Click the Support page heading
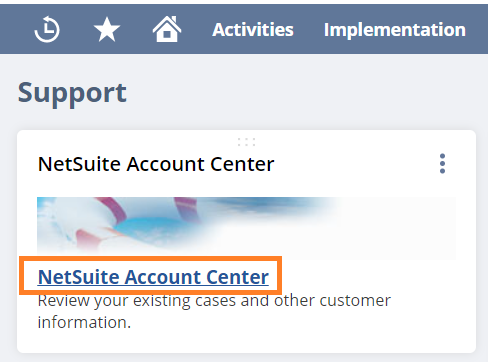The width and height of the screenshot is (488, 362). point(72,93)
